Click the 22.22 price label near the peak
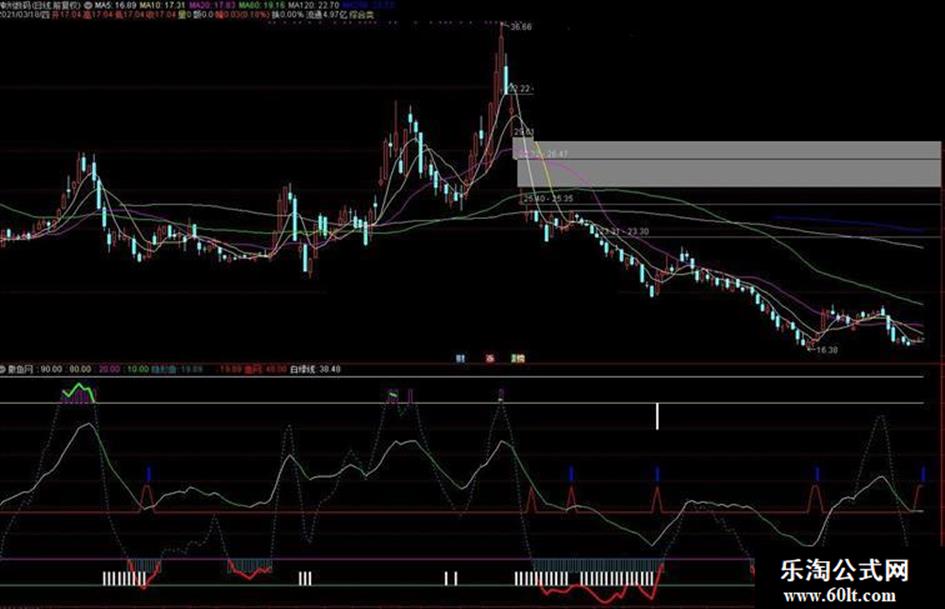945x609 pixels. pos(520,89)
